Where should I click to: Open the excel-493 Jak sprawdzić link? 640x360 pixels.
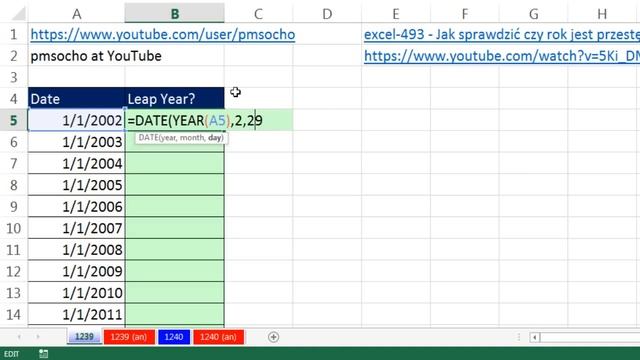(x=502, y=35)
